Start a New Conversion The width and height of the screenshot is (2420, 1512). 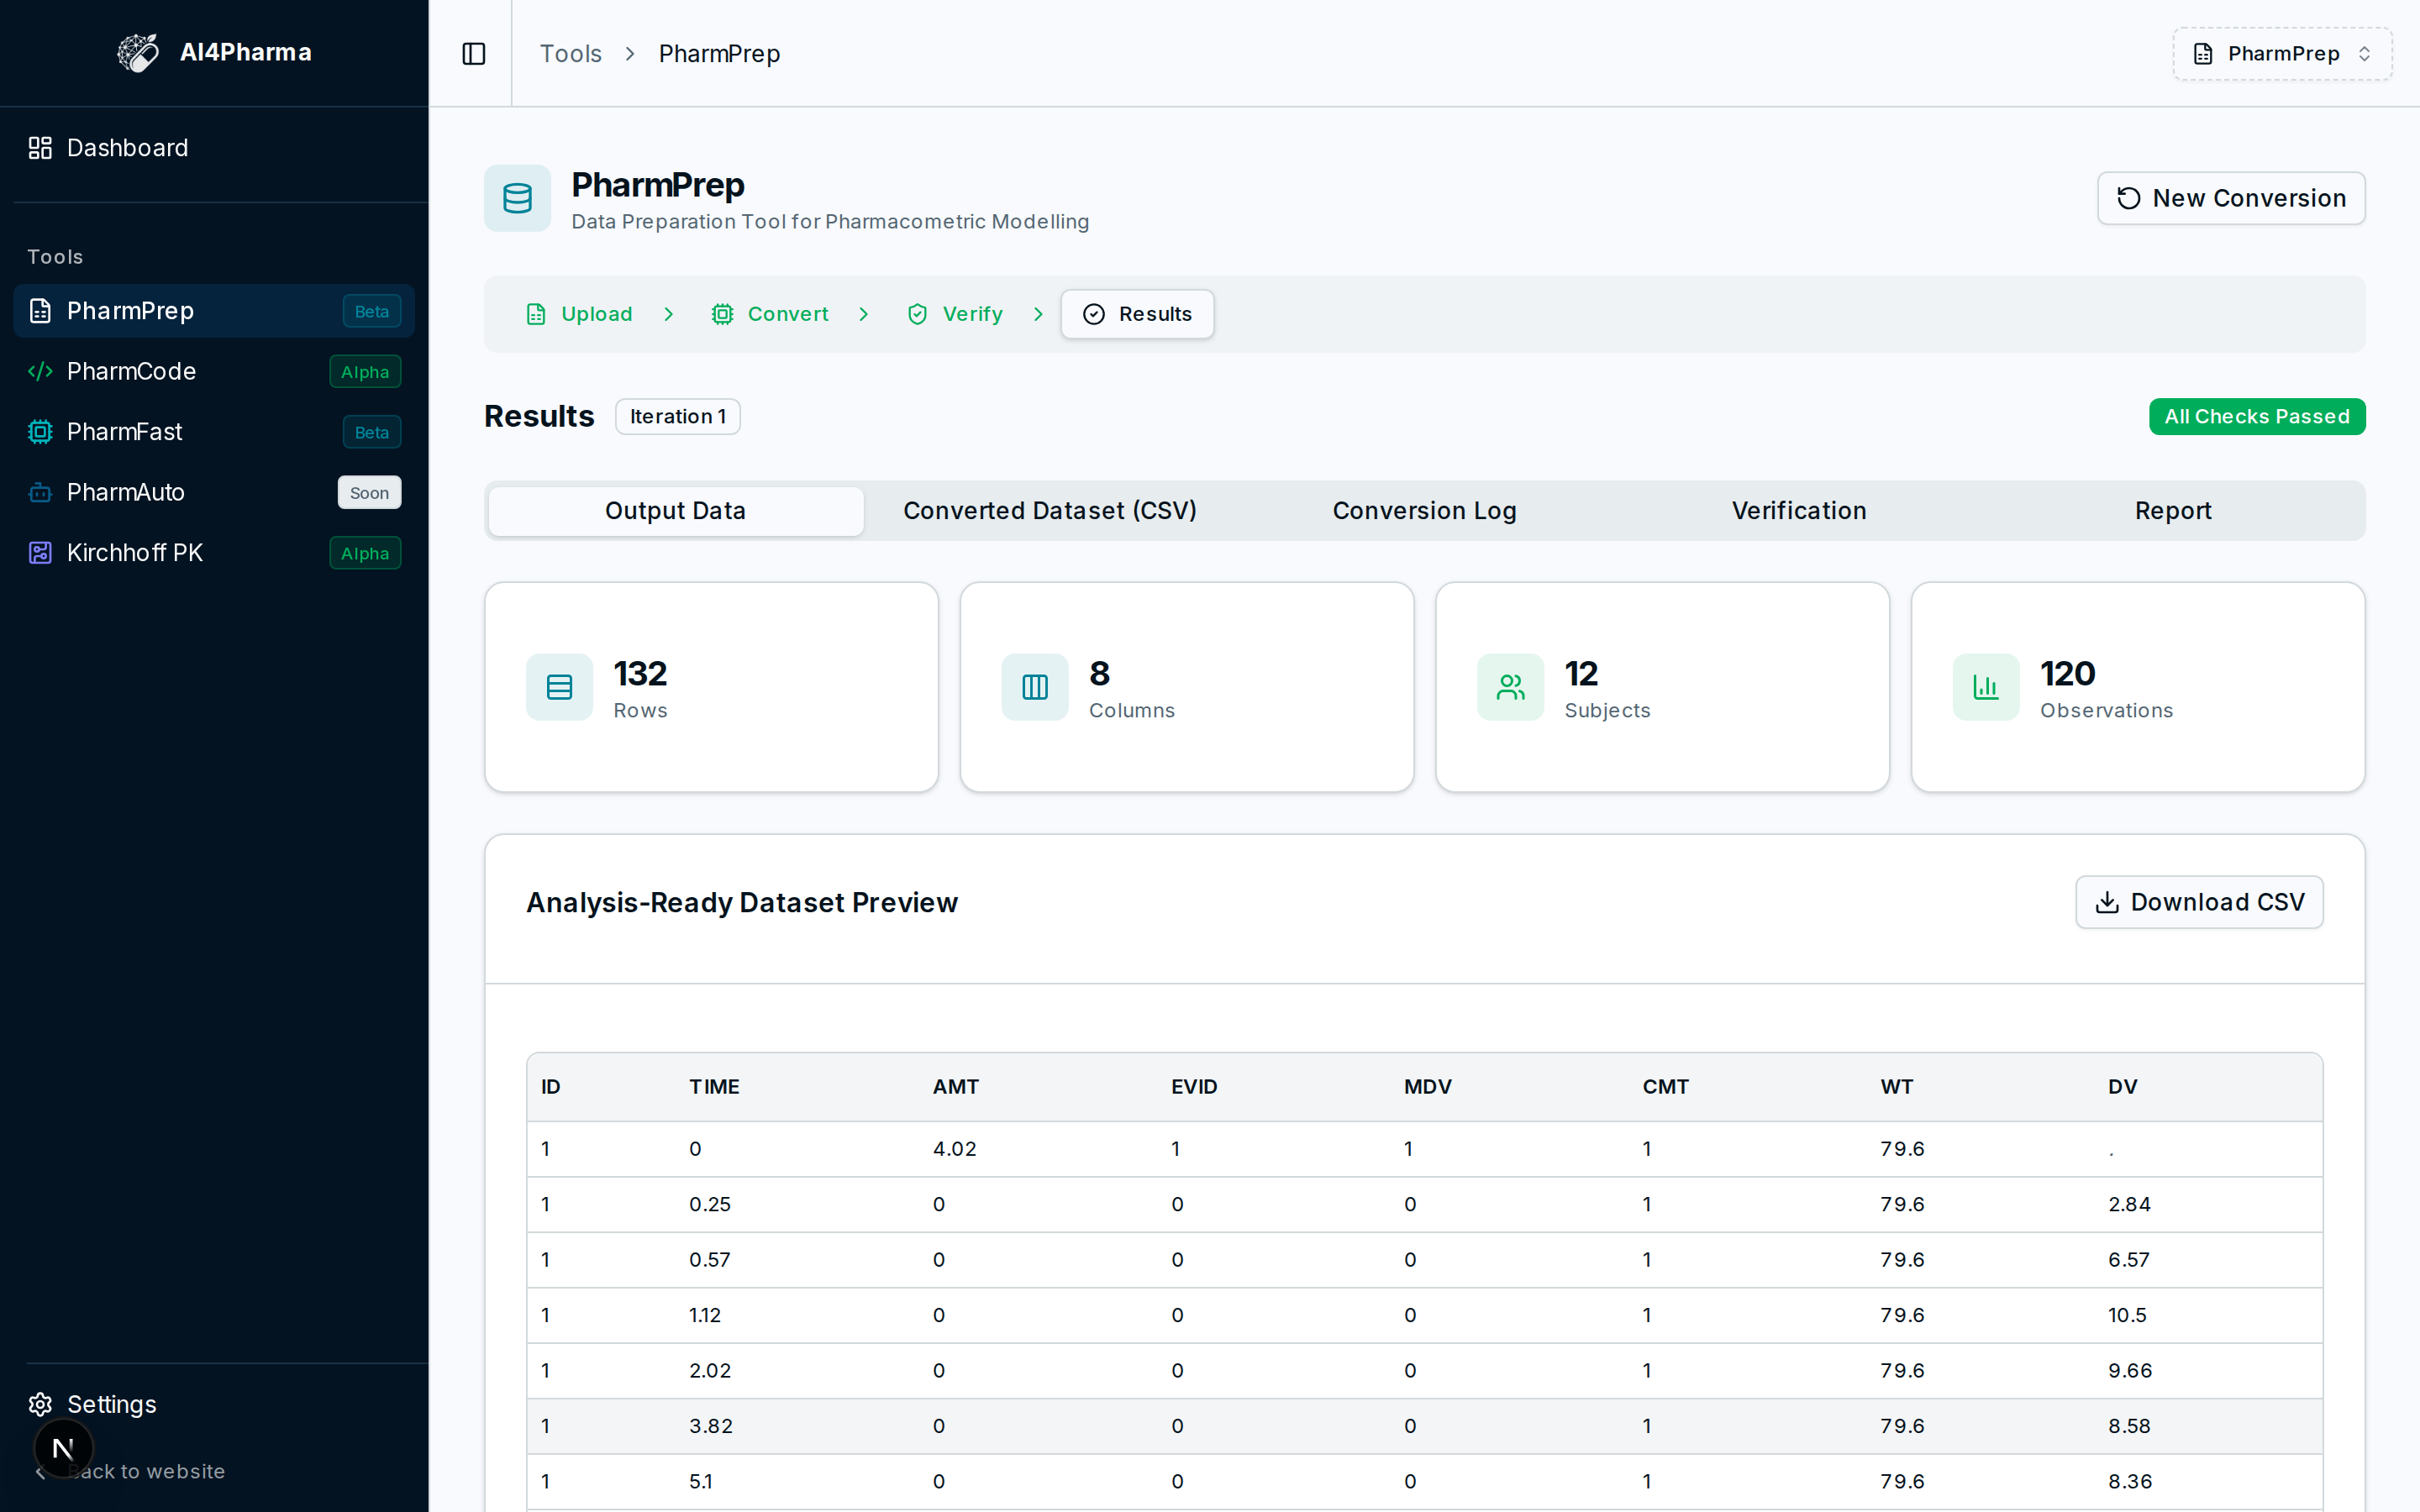[2231, 198]
